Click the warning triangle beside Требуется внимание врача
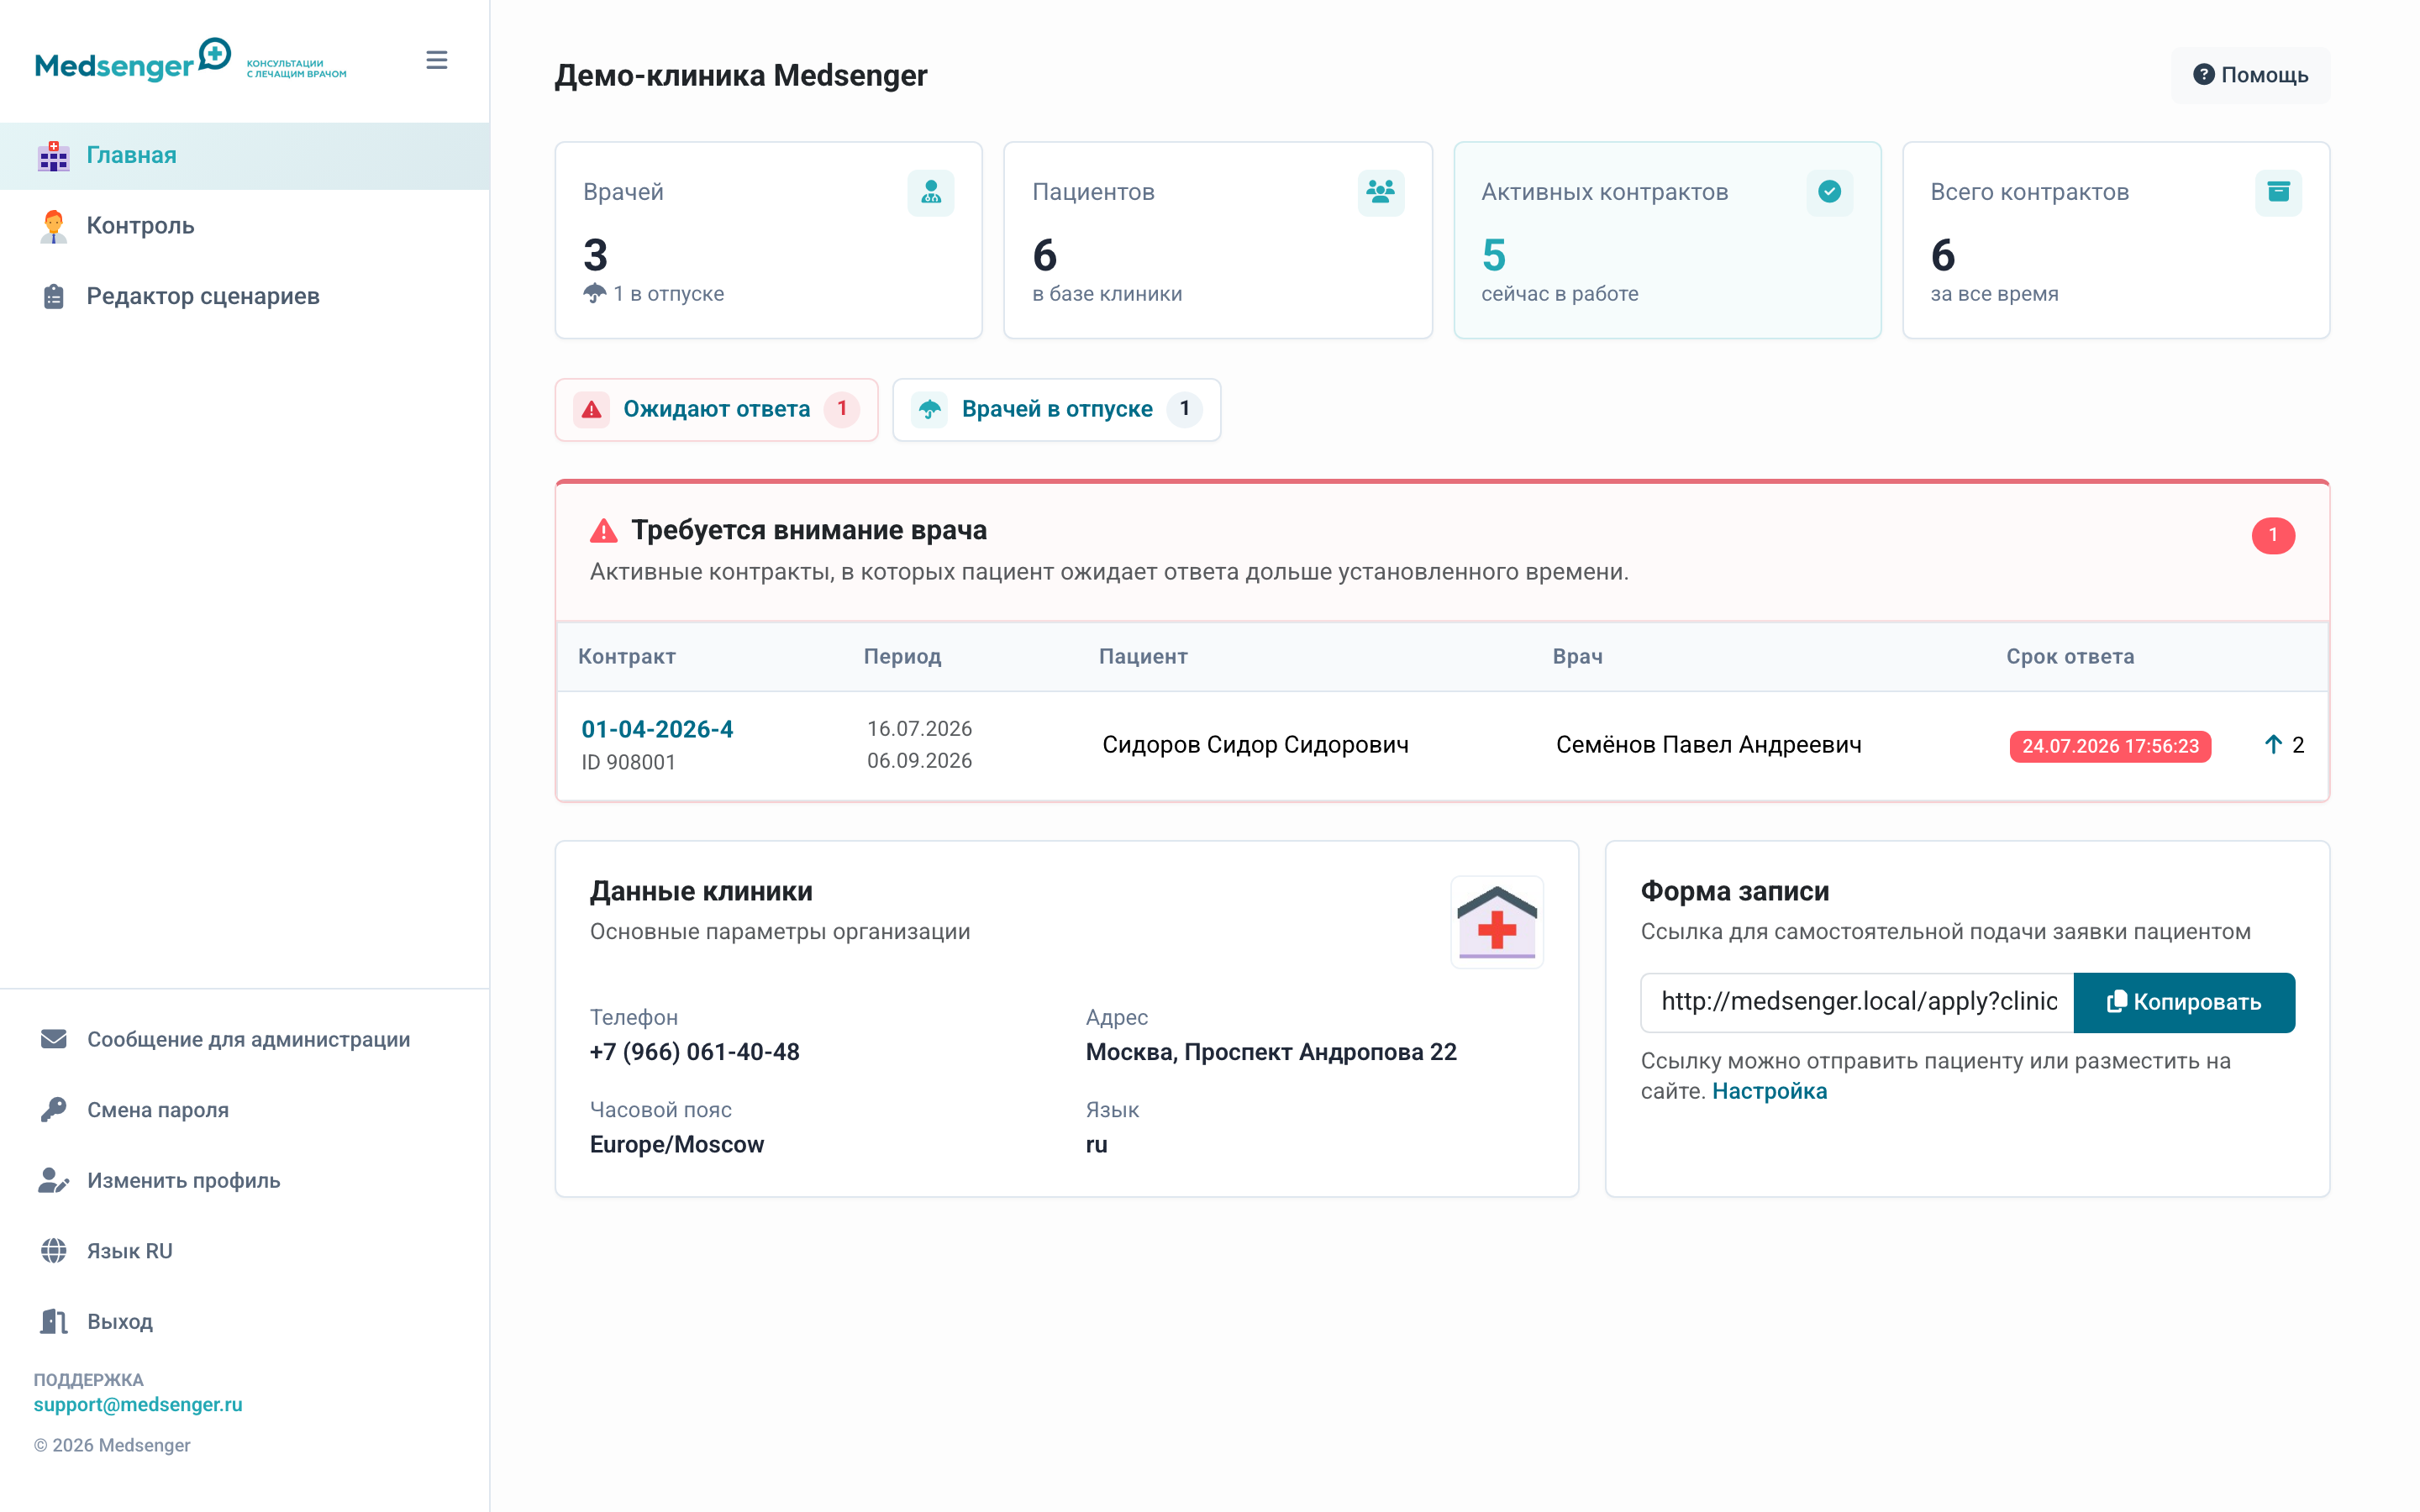Image resolution: width=2420 pixels, height=1512 pixels. point(604,531)
